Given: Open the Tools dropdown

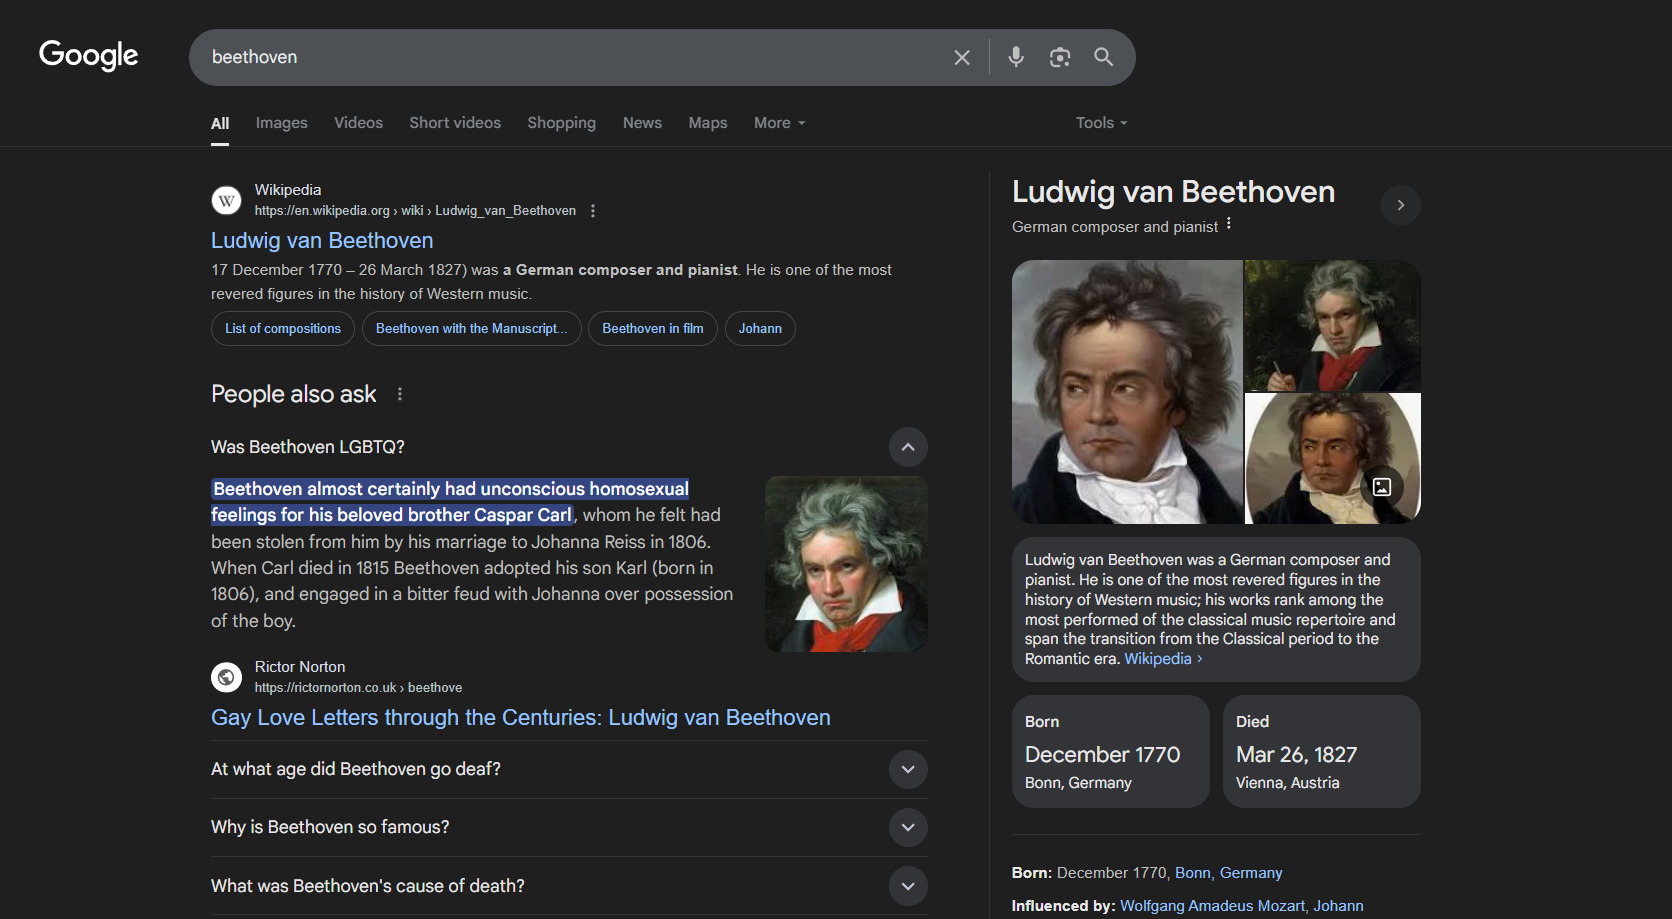Looking at the screenshot, I should (1101, 123).
